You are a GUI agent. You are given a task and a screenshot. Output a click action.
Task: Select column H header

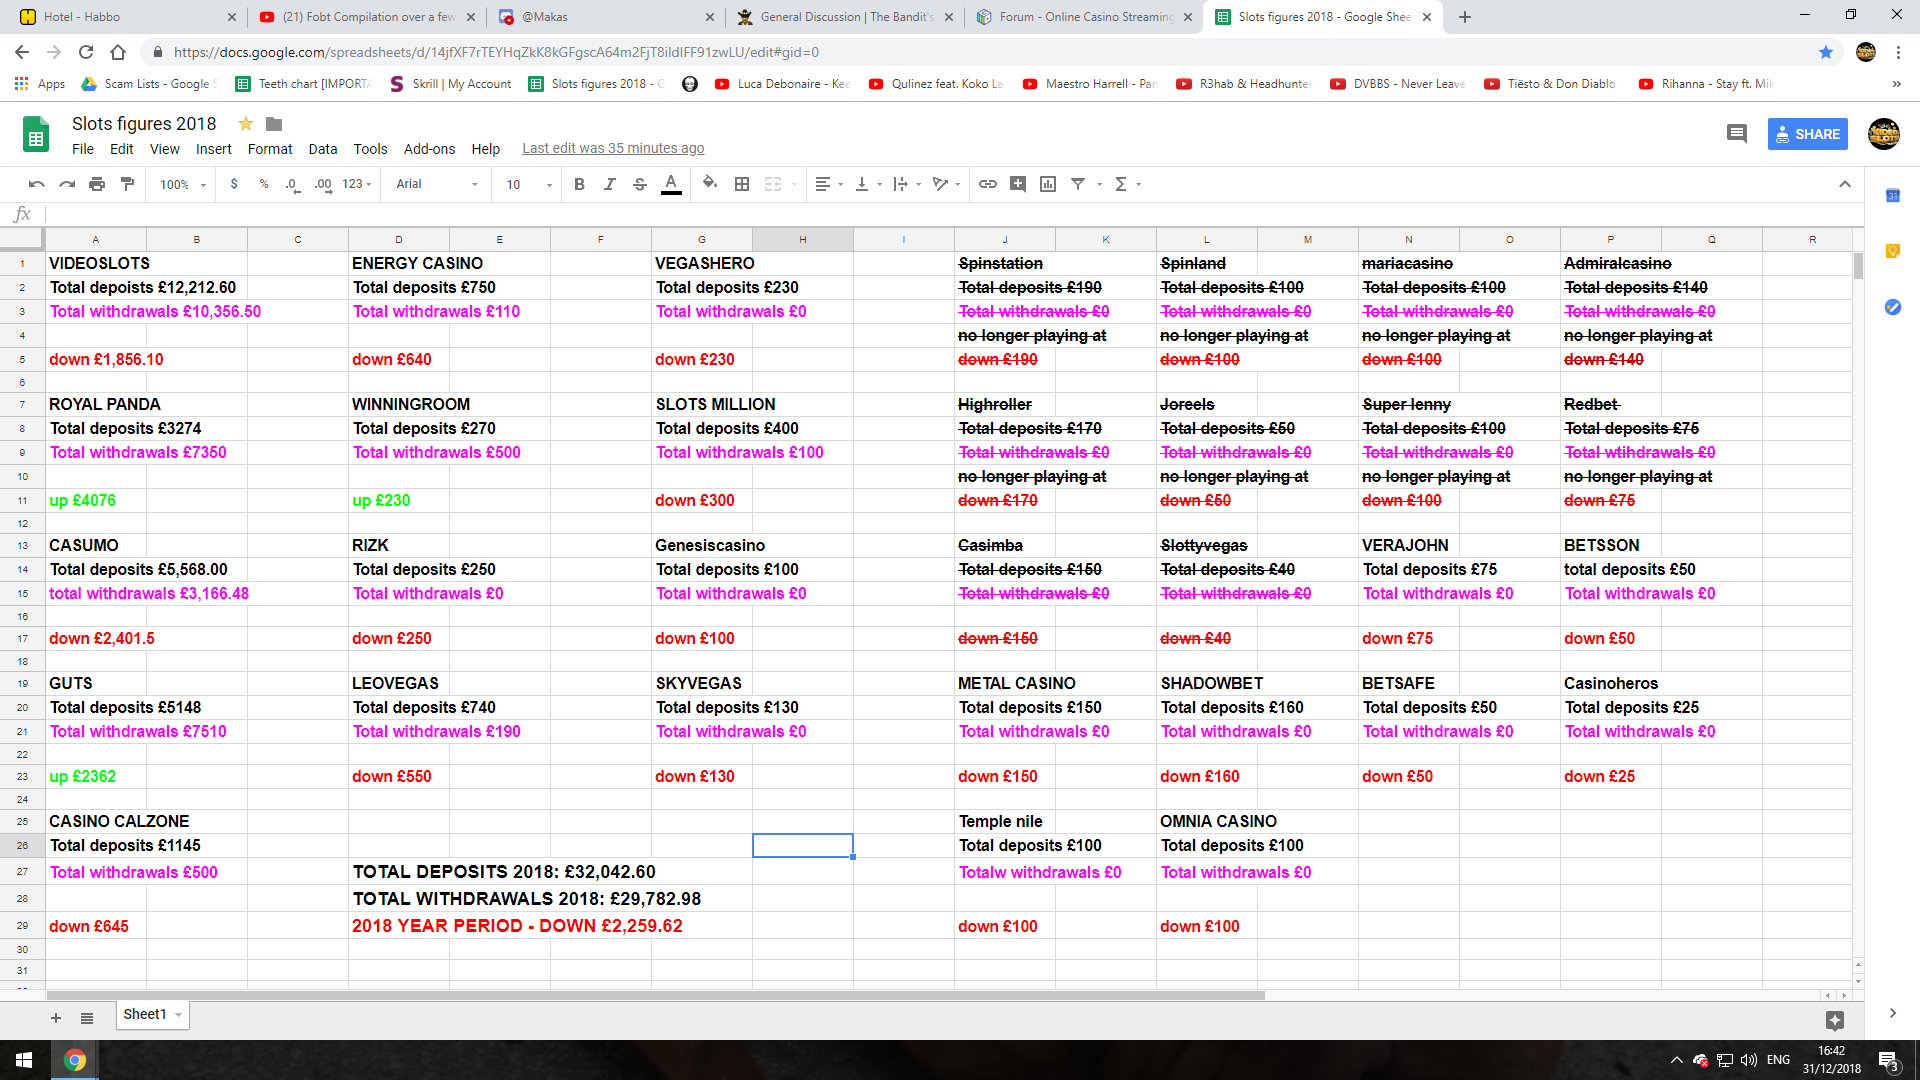coord(802,239)
